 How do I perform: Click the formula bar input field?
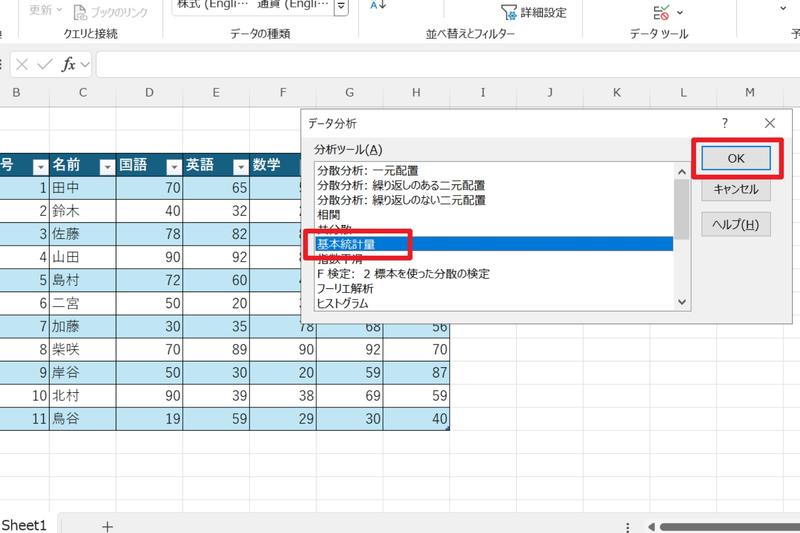click(448, 65)
